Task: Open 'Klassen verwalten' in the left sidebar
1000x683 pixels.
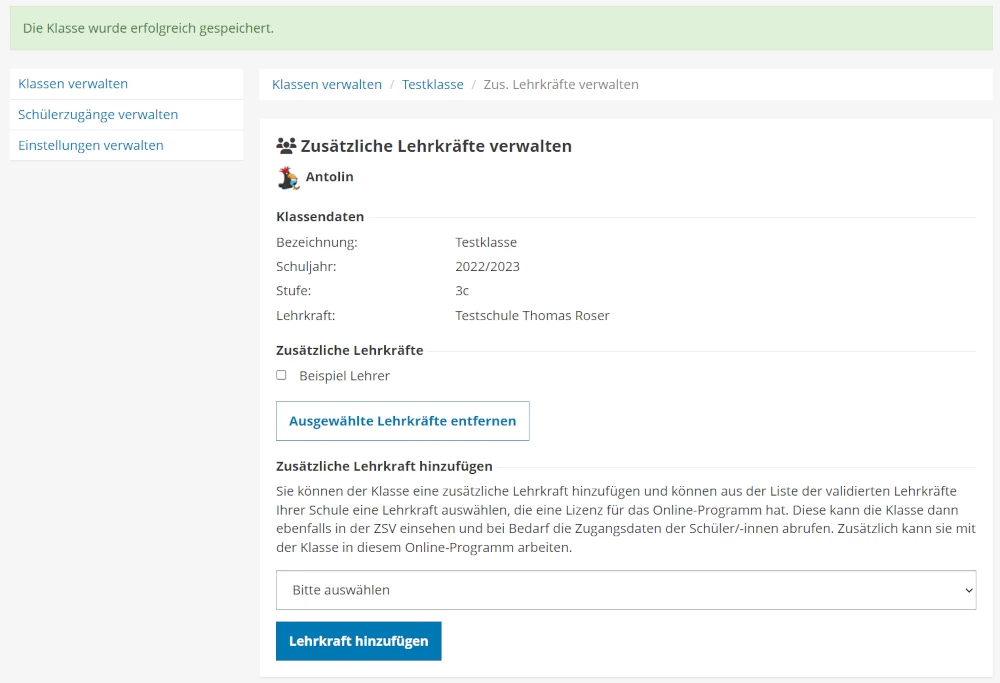Action: (73, 84)
